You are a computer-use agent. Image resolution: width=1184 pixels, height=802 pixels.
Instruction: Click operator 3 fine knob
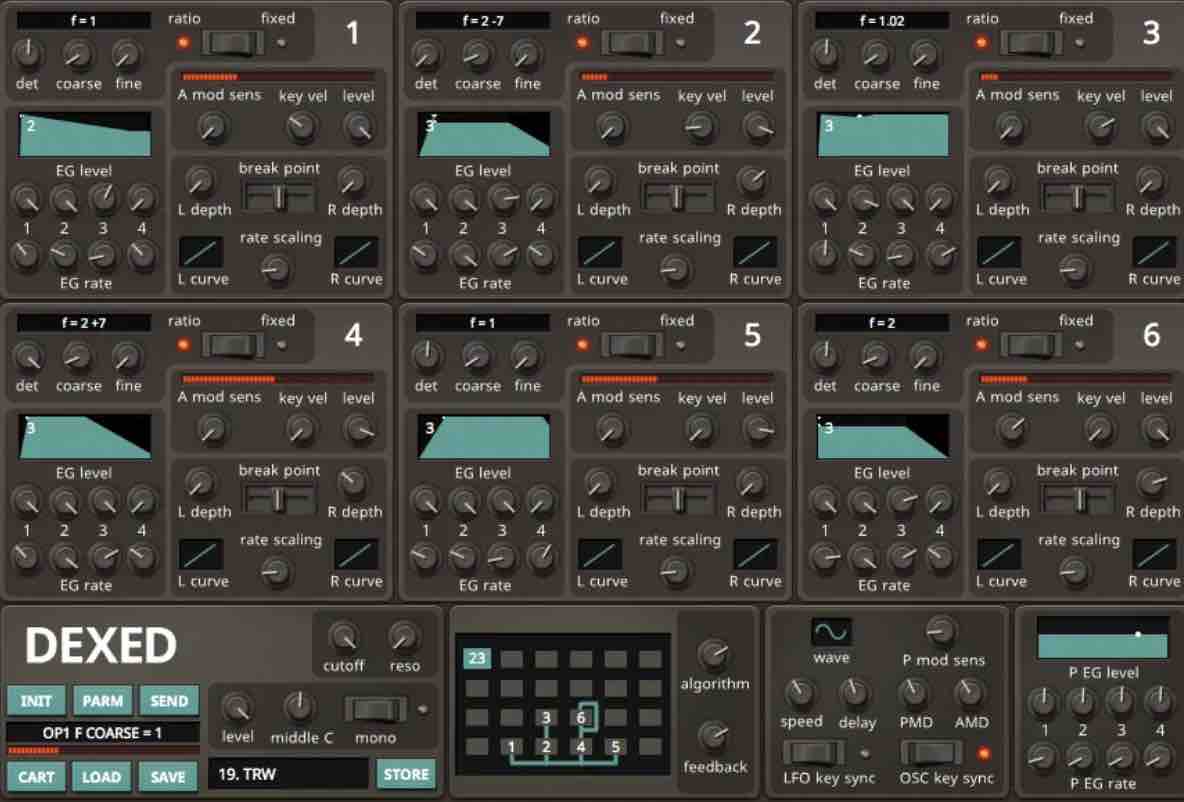tap(924, 54)
